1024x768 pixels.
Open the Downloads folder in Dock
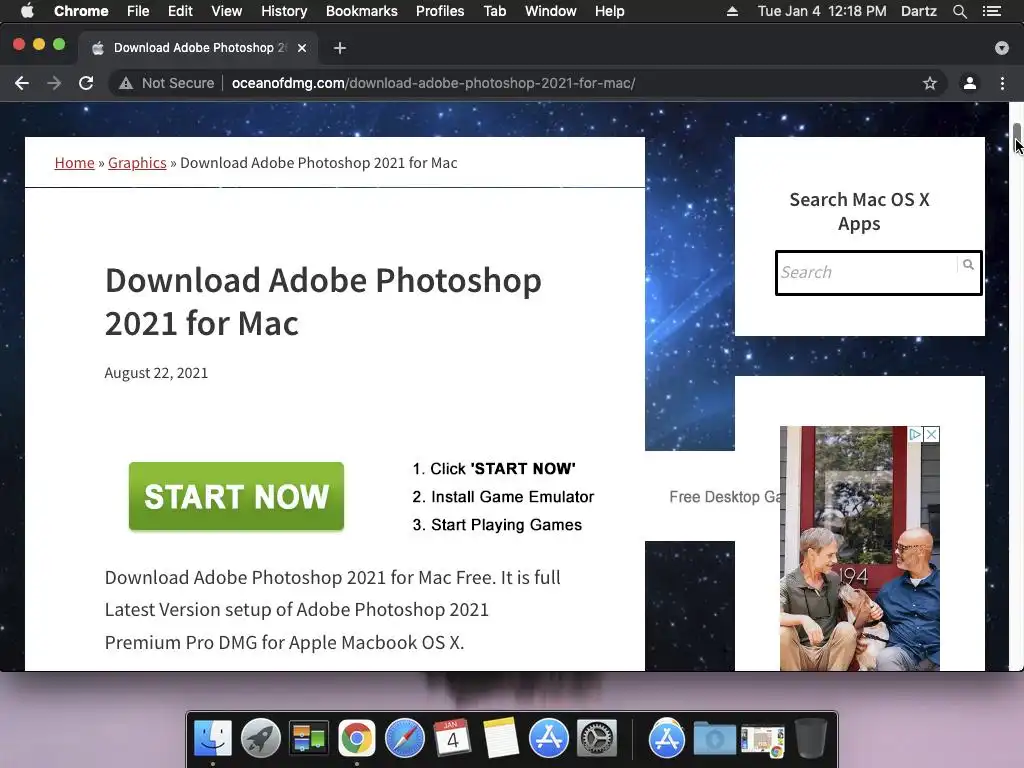(x=714, y=738)
